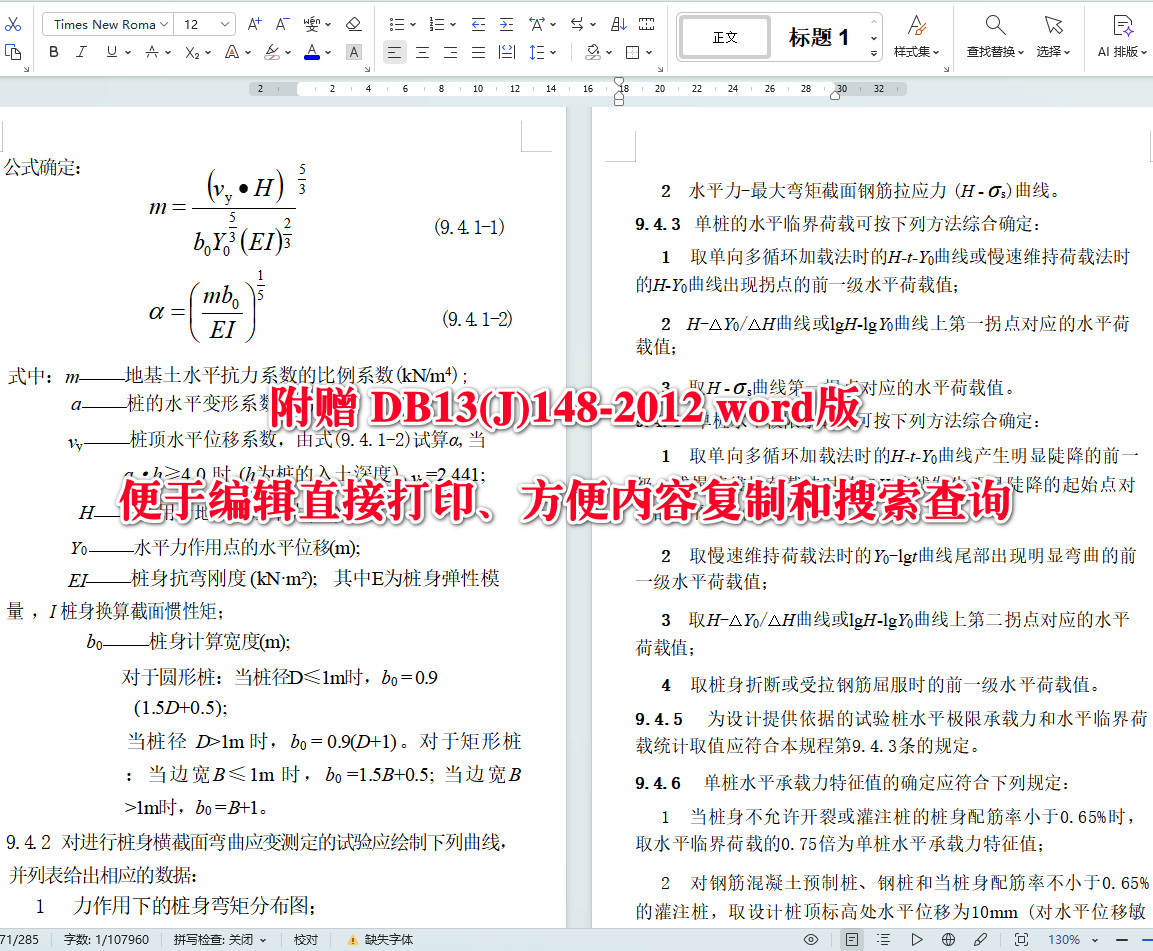The height and width of the screenshot is (951, 1153).
Task: Decrease font size with A- icon
Action: pos(282,24)
